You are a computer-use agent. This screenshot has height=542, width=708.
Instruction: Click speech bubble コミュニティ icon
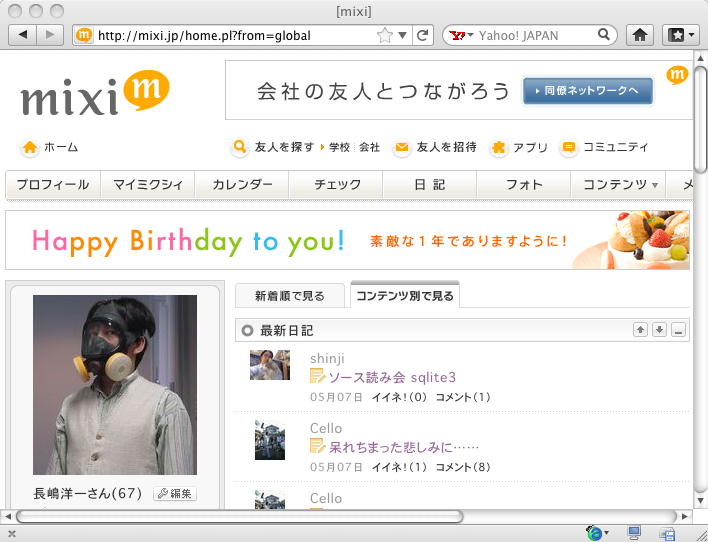(x=568, y=148)
